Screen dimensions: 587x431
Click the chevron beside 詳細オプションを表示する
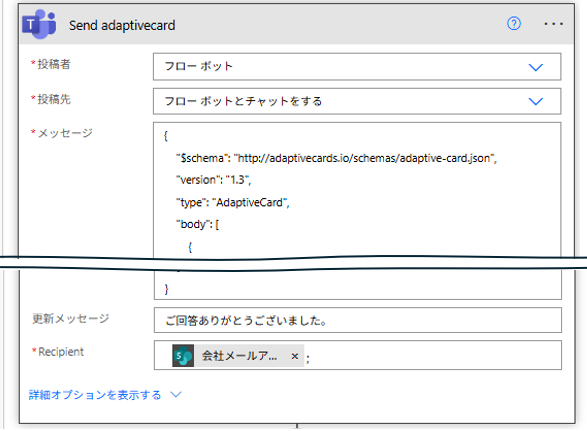pos(176,394)
